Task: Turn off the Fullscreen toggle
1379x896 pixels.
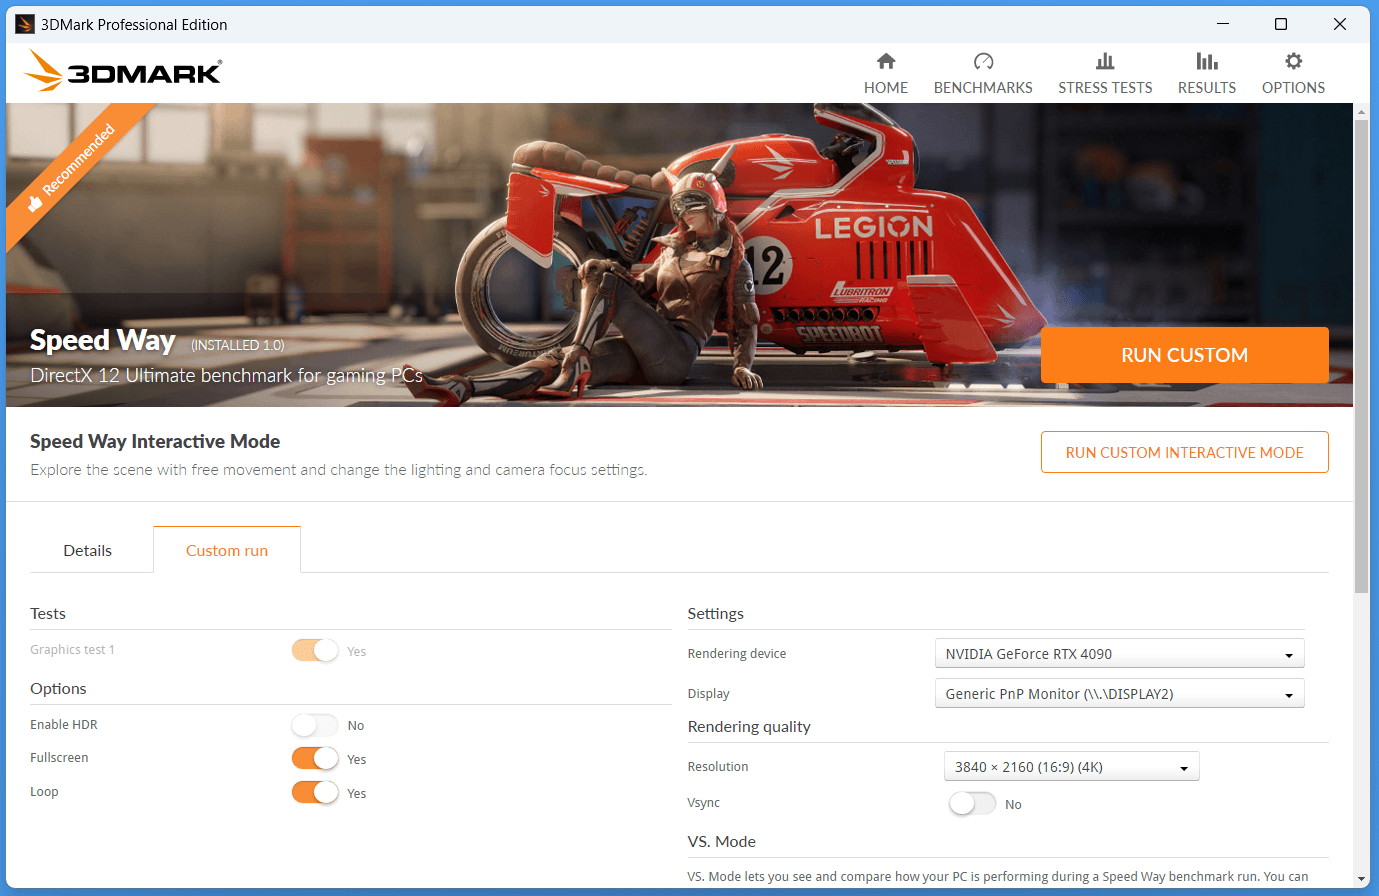Action: pos(315,759)
